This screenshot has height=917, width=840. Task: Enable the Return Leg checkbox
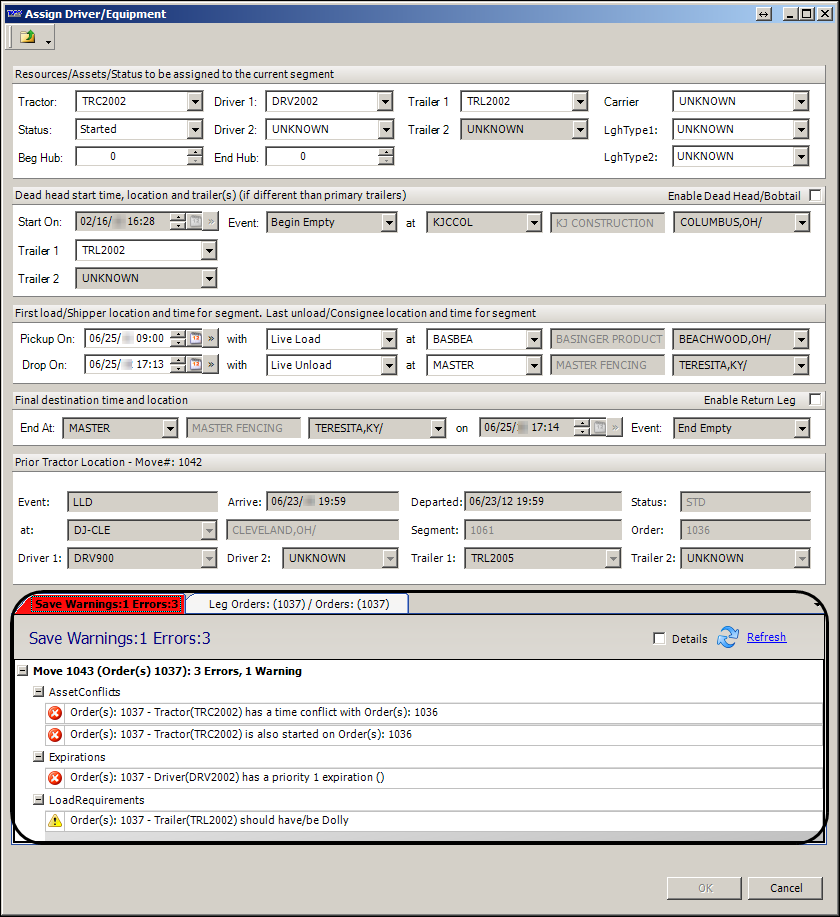point(815,400)
